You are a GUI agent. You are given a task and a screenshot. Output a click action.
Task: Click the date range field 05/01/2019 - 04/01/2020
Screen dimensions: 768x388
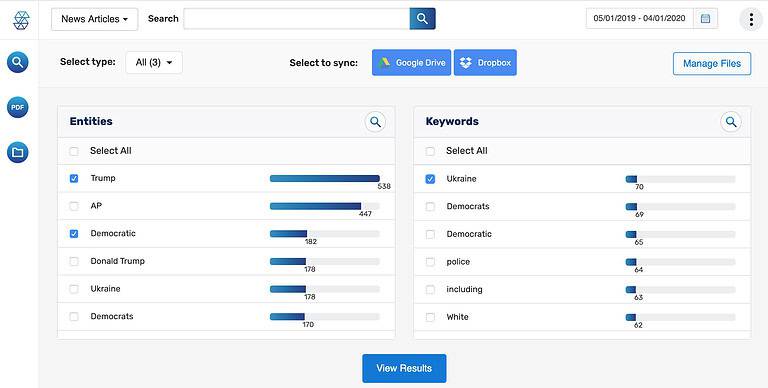click(639, 19)
